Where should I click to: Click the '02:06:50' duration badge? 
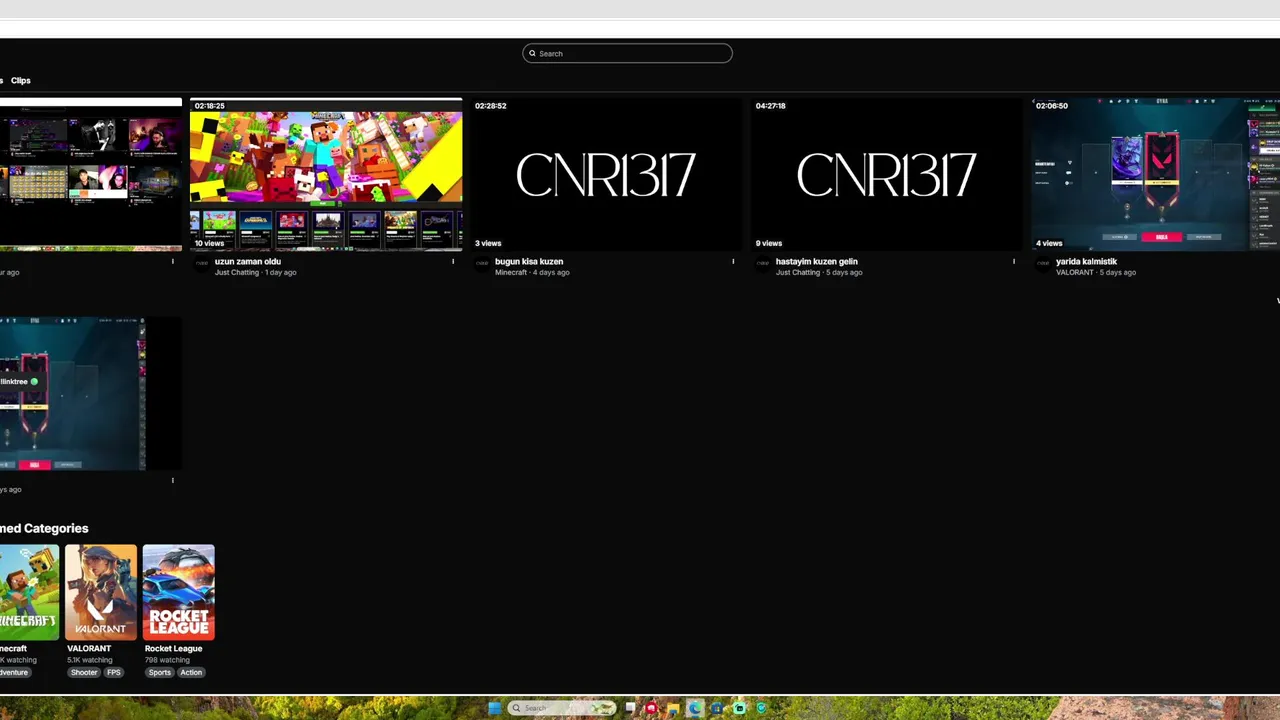(1051, 106)
